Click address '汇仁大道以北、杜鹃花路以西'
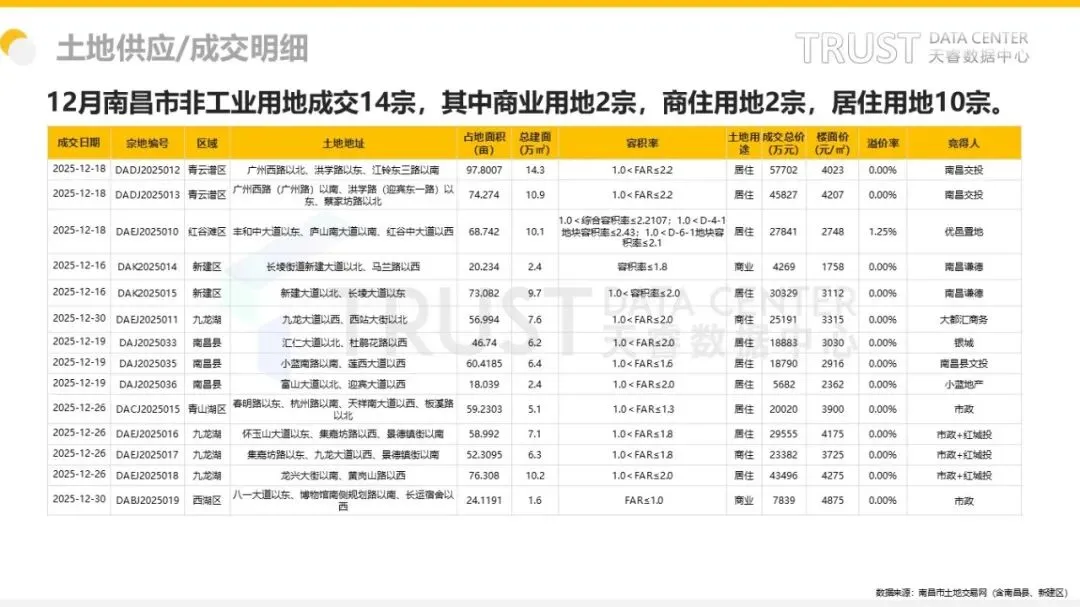 click(x=343, y=342)
